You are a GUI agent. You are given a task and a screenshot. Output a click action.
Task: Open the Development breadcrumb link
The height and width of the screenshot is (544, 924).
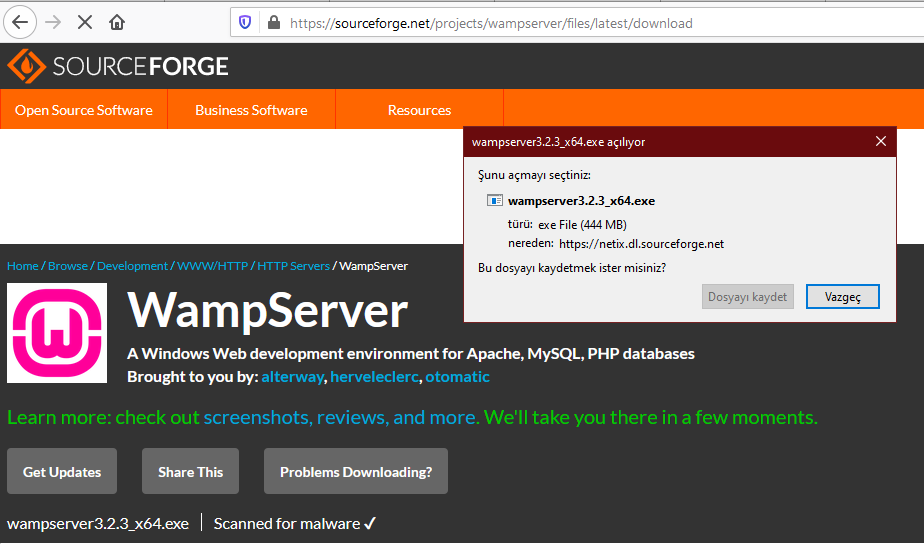(x=132, y=266)
